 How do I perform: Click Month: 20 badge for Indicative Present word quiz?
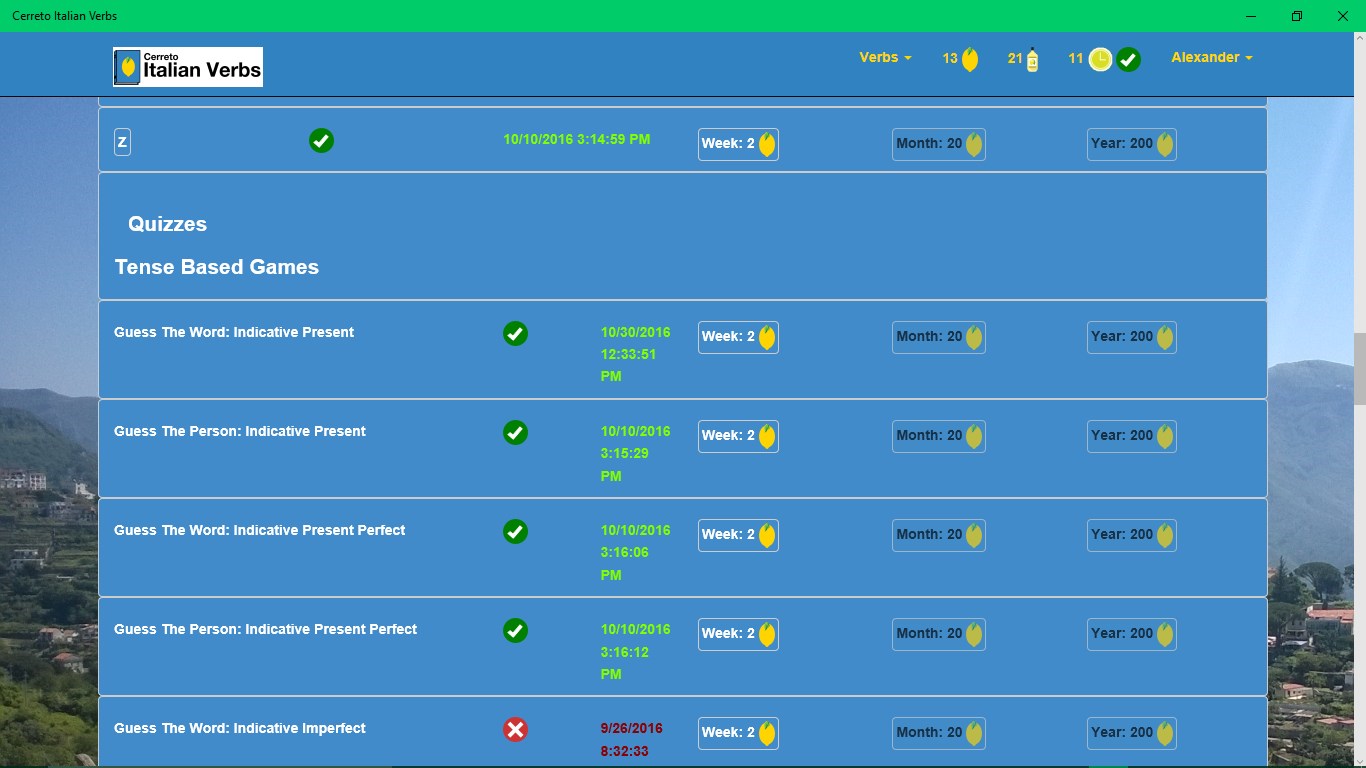click(x=938, y=337)
